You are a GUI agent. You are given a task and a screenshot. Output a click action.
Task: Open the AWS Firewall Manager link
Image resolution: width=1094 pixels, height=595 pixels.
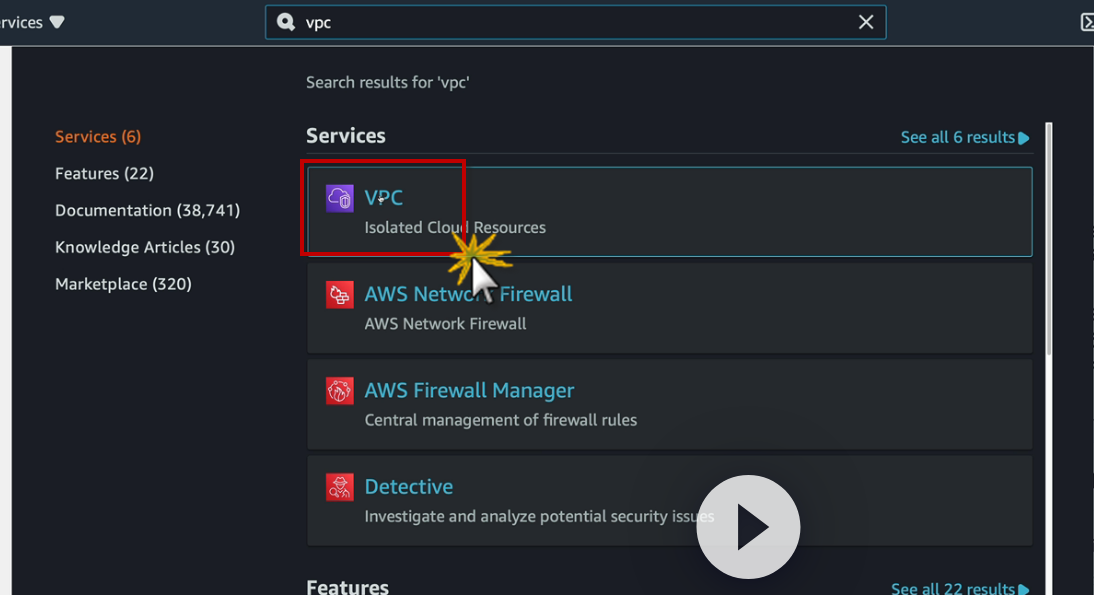pos(469,390)
